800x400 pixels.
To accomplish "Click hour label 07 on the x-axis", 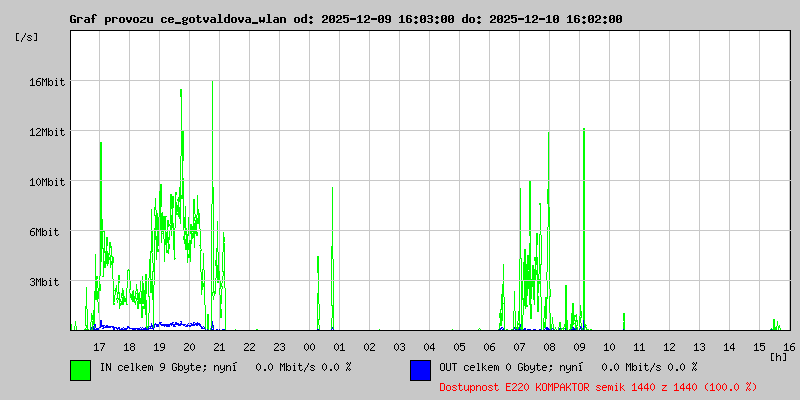I will [x=519, y=347].
